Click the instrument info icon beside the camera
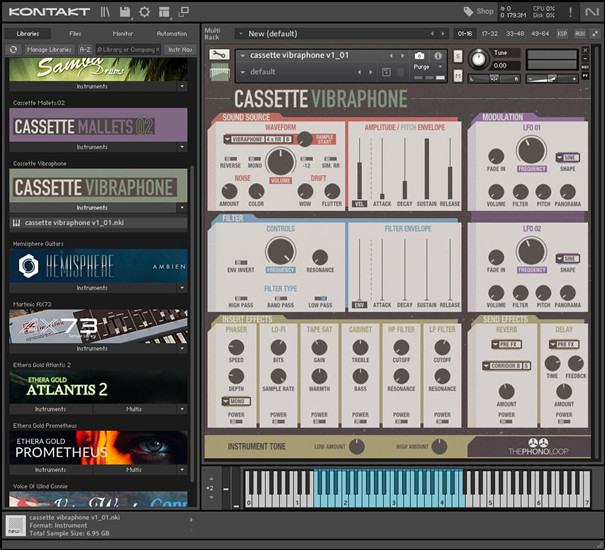Viewport: 605px width, 550px height. 436,55
